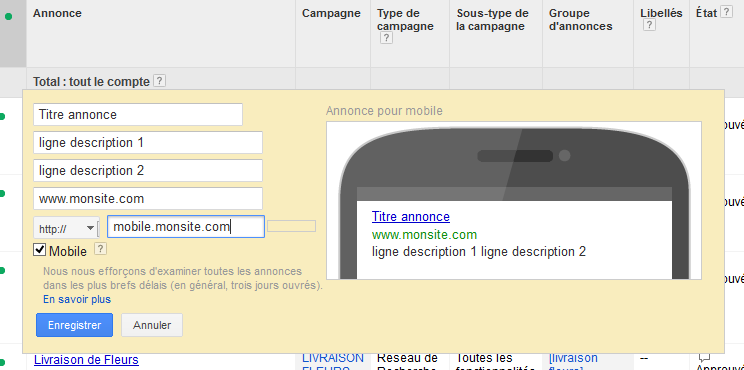
Task: Click the Annuler button
Action: pyautogui.click(x=152, y=325)
